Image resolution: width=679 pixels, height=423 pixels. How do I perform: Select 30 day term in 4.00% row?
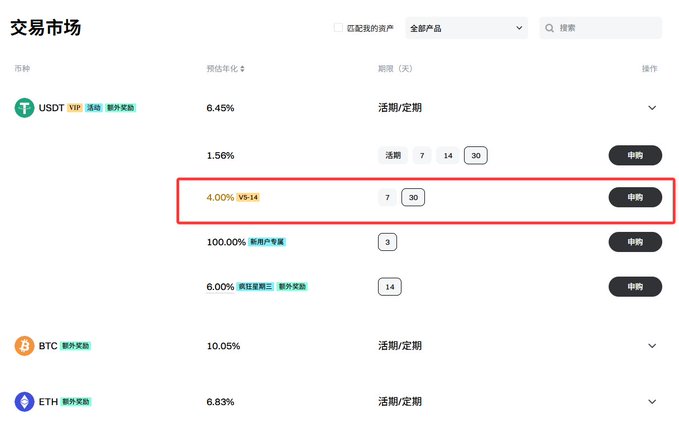(x=414, y=197)
